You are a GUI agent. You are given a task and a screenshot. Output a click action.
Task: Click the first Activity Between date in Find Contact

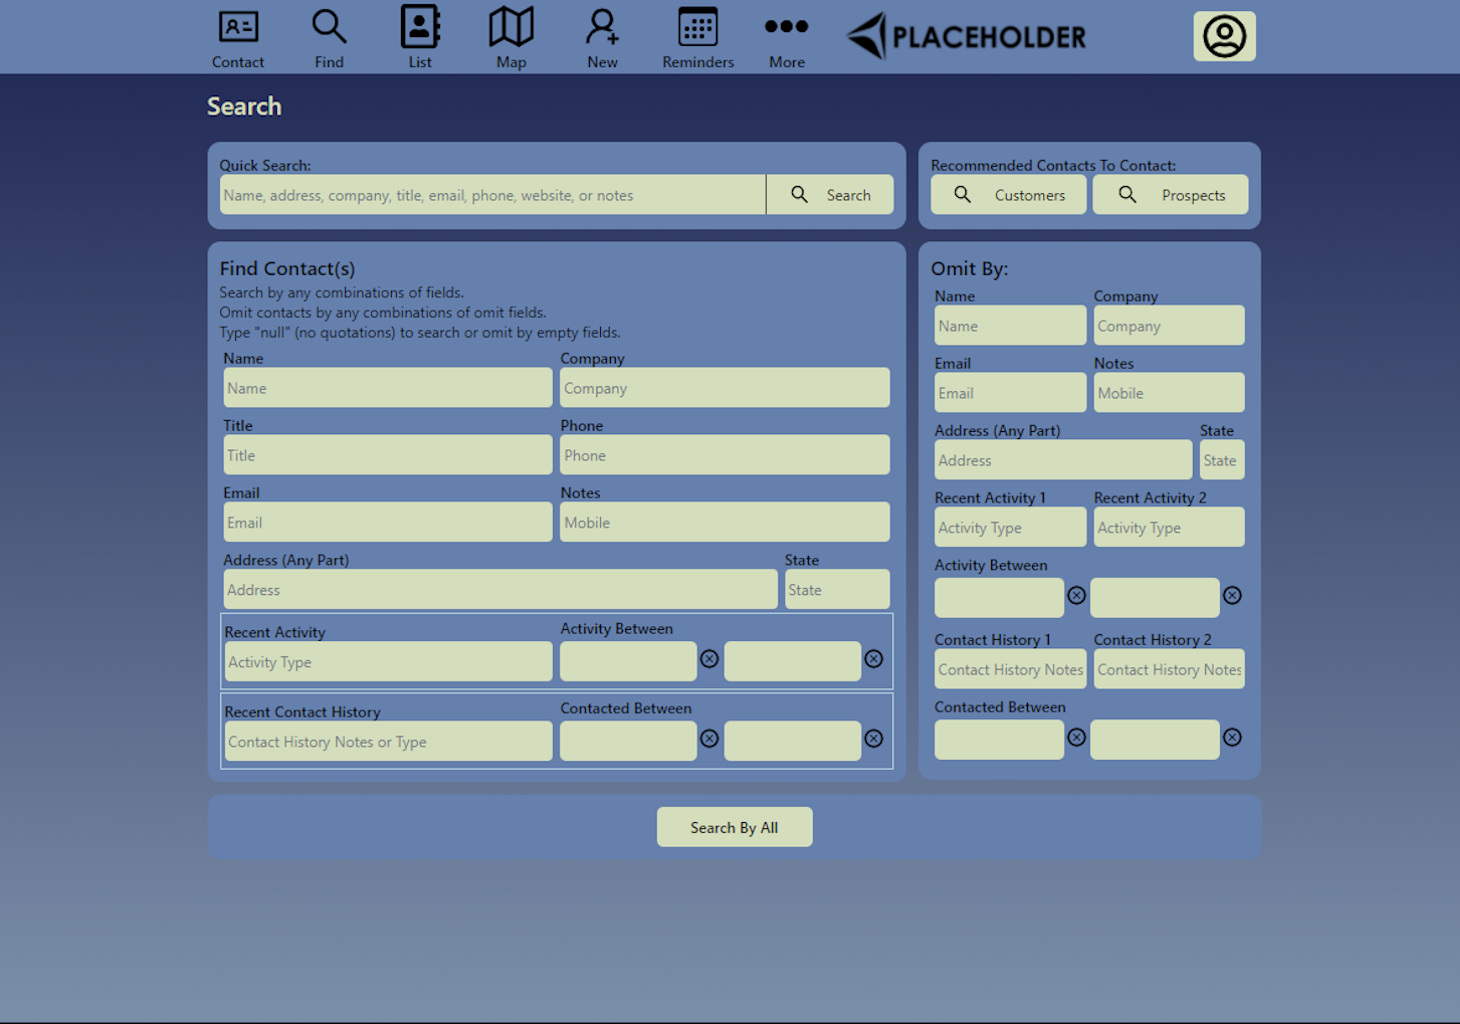628,661
